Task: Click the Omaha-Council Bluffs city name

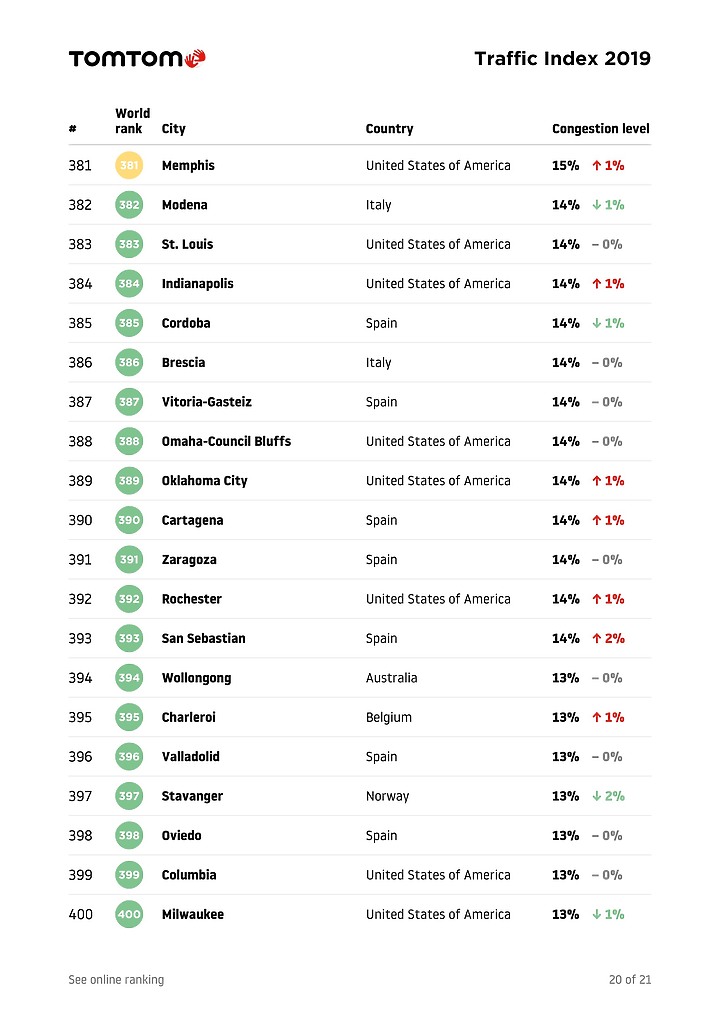Action: [x=226, y=441]
